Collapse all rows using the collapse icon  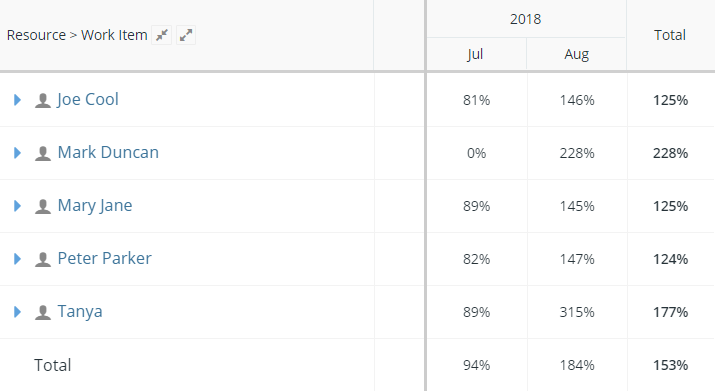click(x=161, y=35)
